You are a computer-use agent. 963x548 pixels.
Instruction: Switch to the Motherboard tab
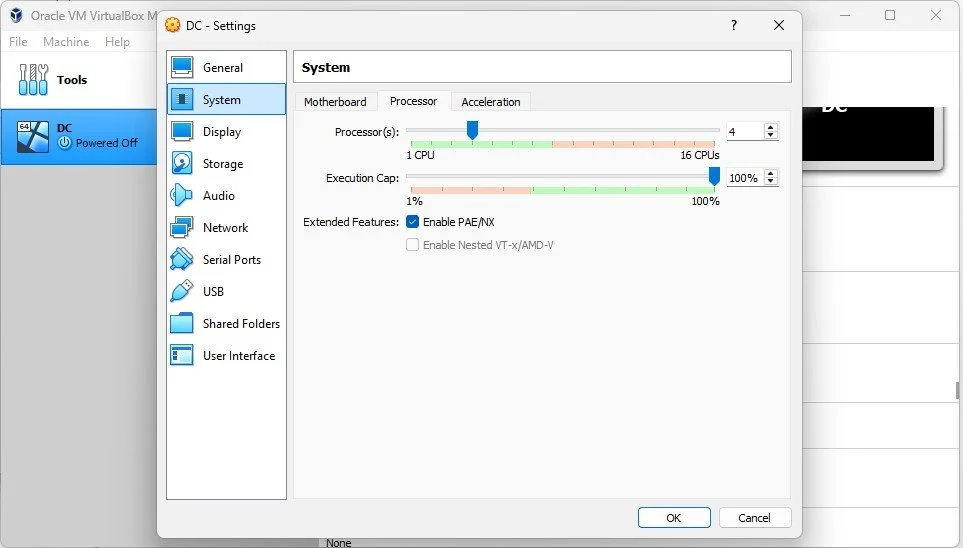point(335,101)
